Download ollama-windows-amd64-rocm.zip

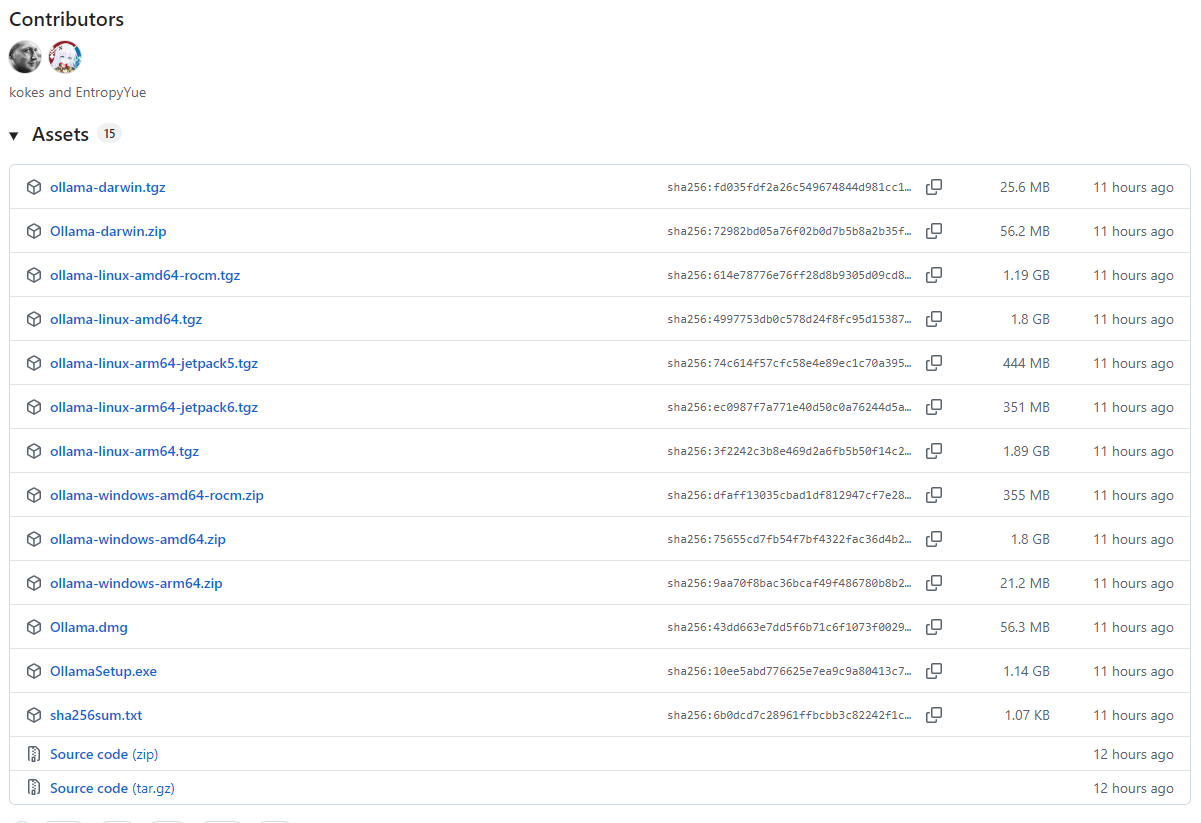pos(157,495)
